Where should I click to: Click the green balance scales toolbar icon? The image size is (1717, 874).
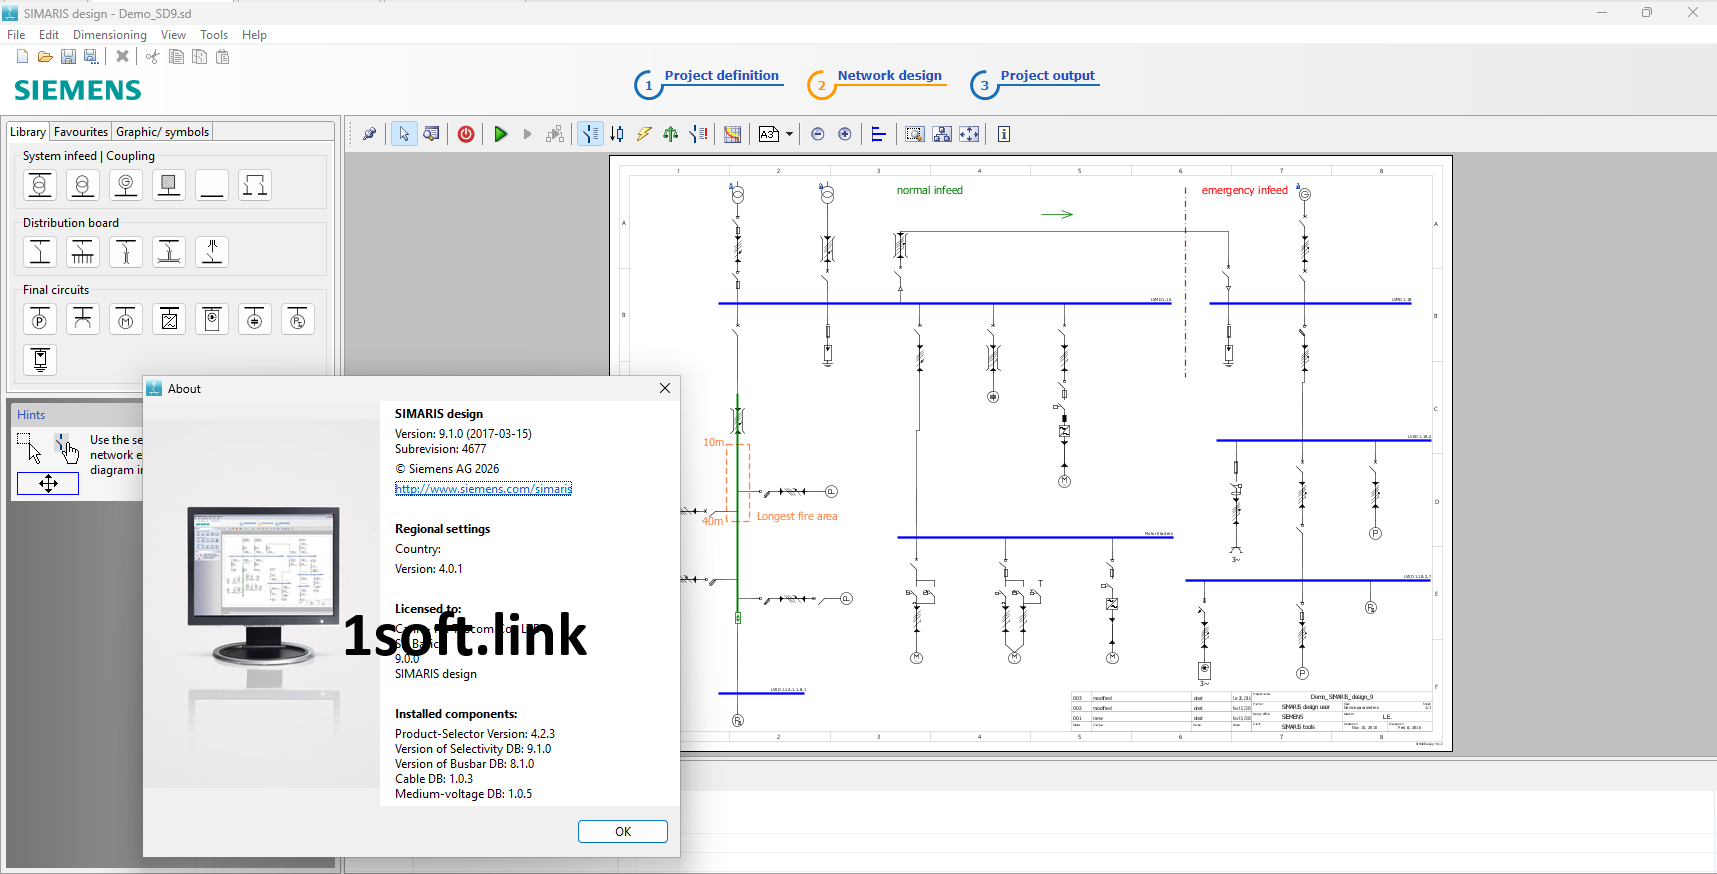click(x=671, y=134)
